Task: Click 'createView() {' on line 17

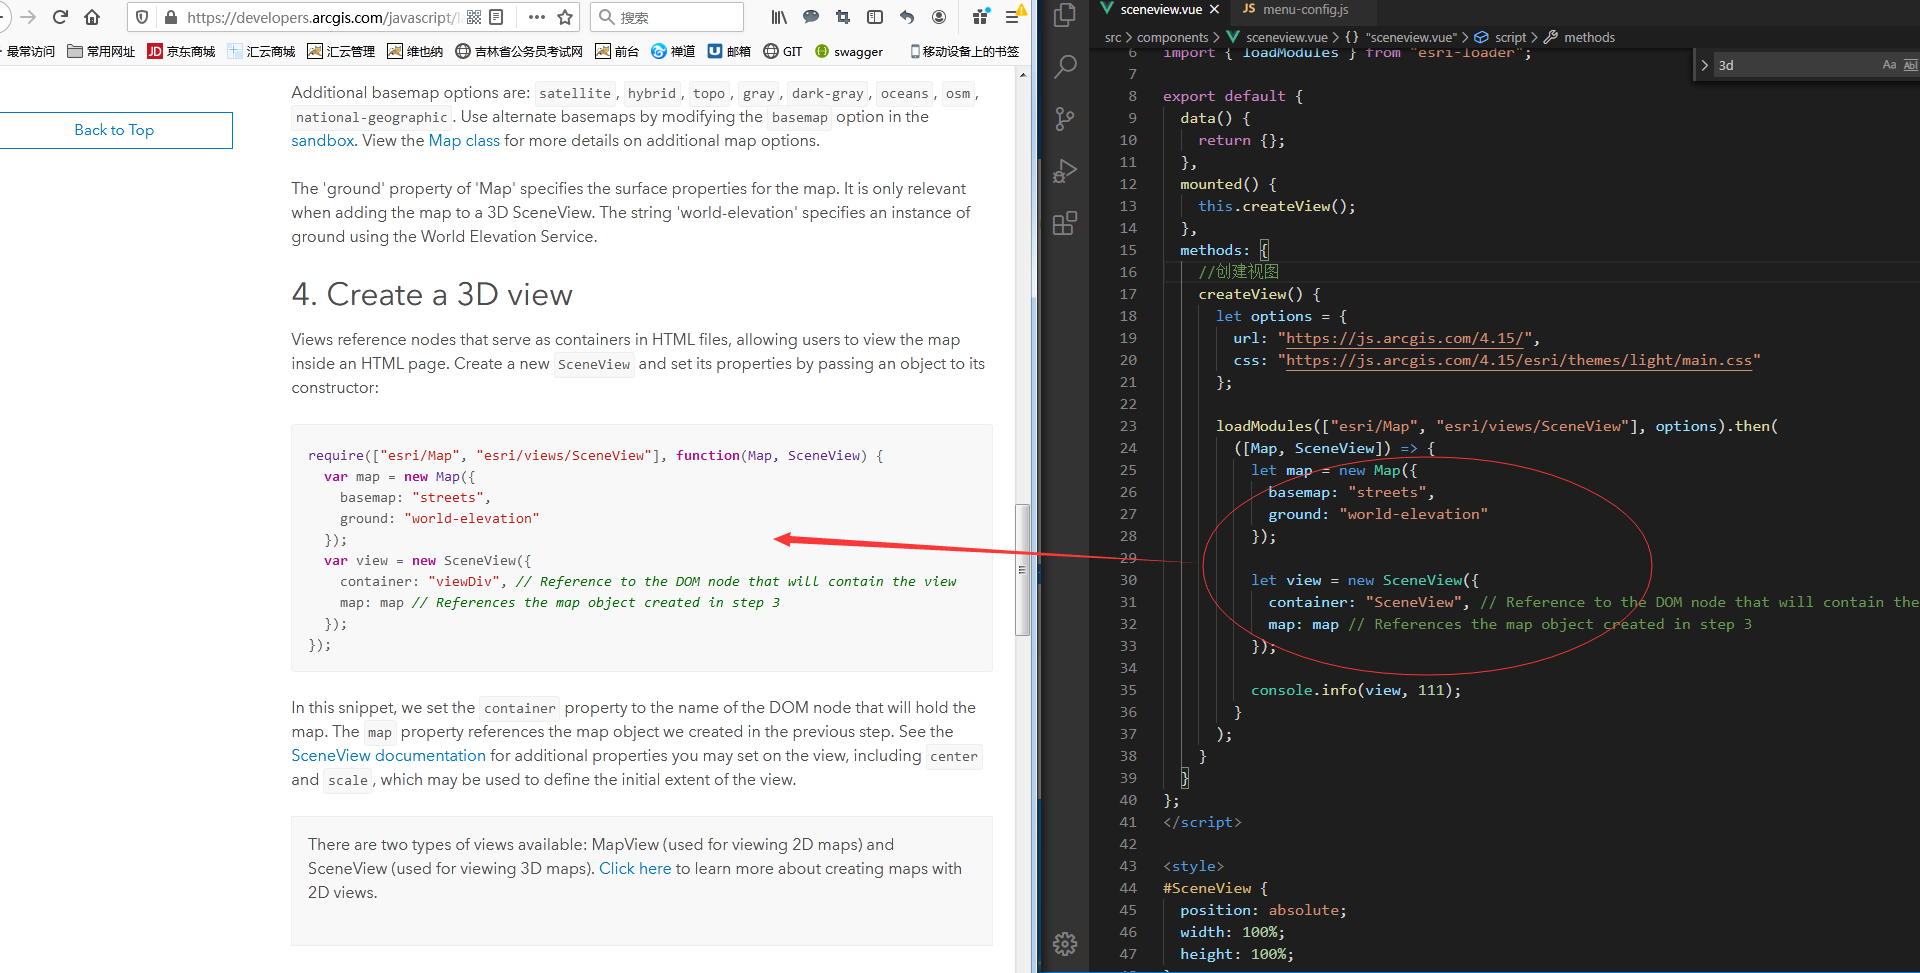Action: (1260, 294)
